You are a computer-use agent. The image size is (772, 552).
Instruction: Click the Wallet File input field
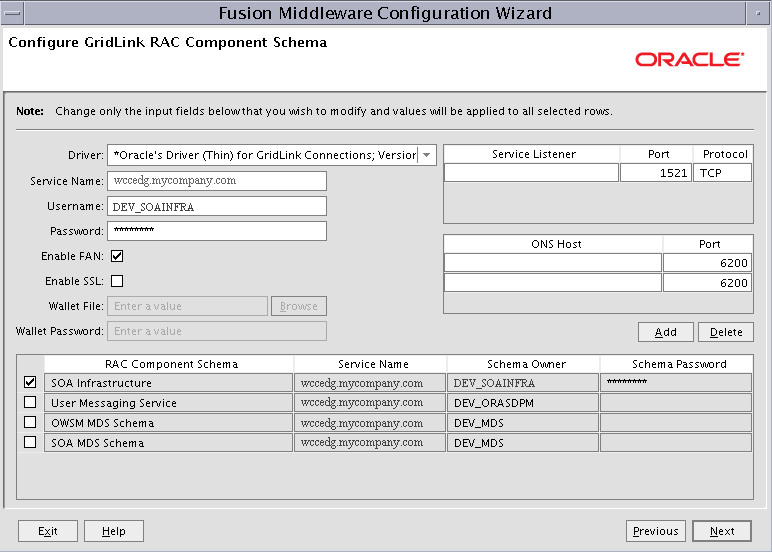tap(188, 306)
